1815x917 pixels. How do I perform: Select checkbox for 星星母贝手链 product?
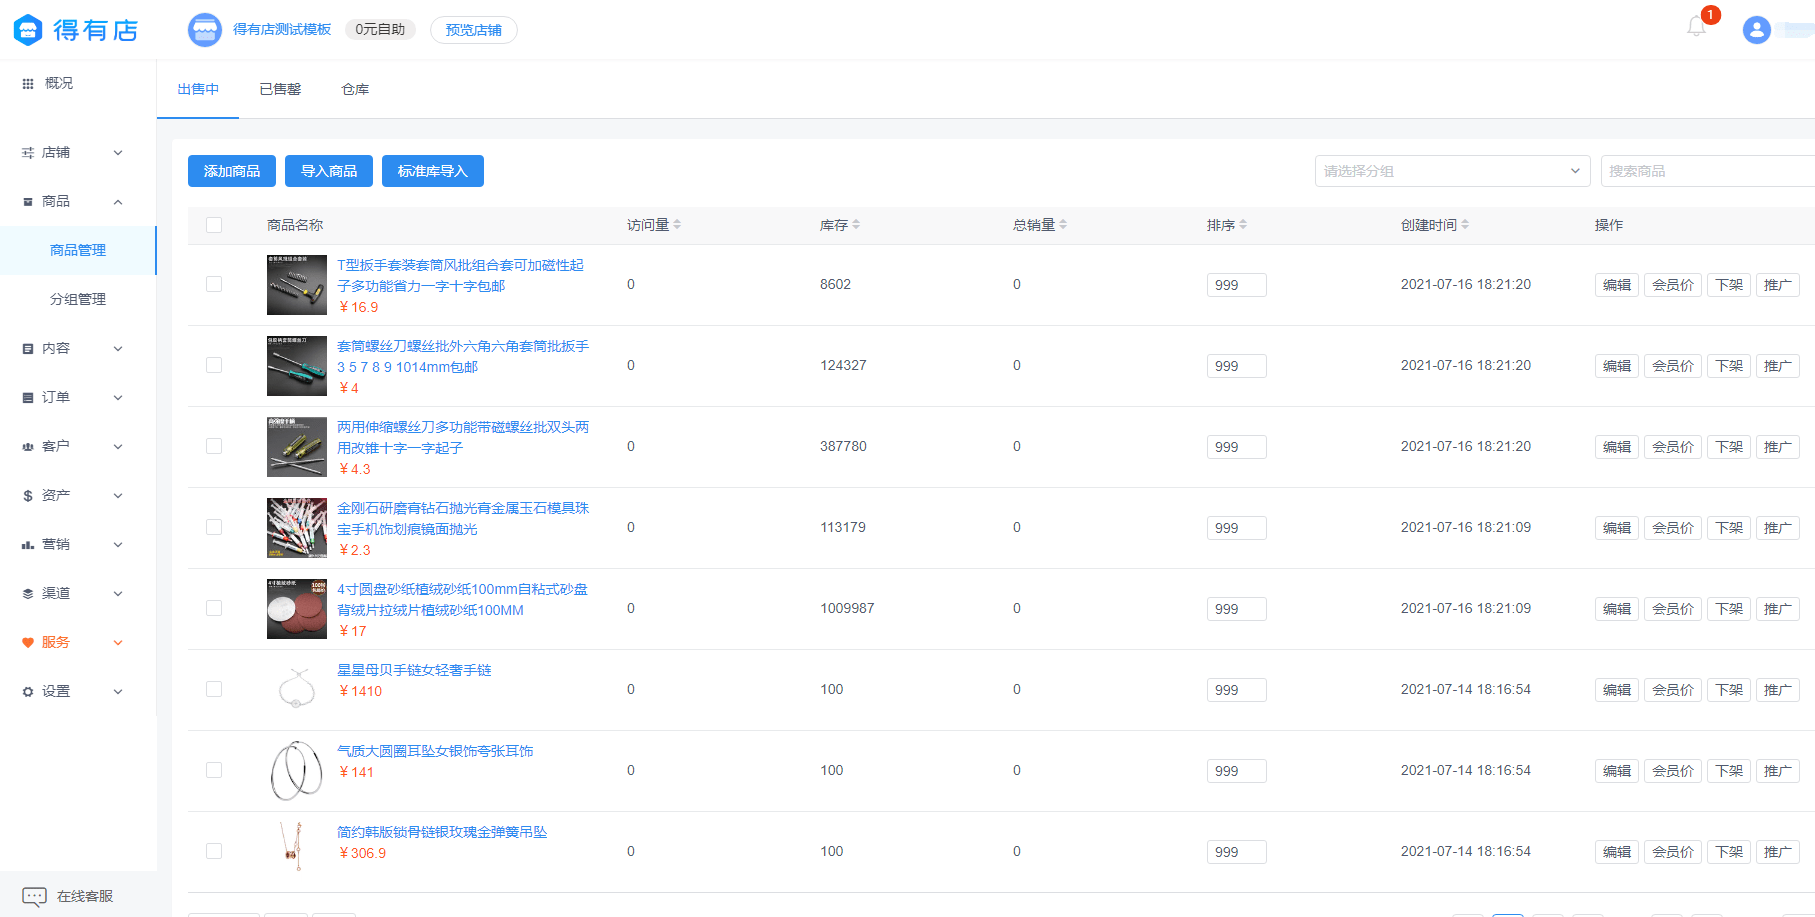point(214,689)
